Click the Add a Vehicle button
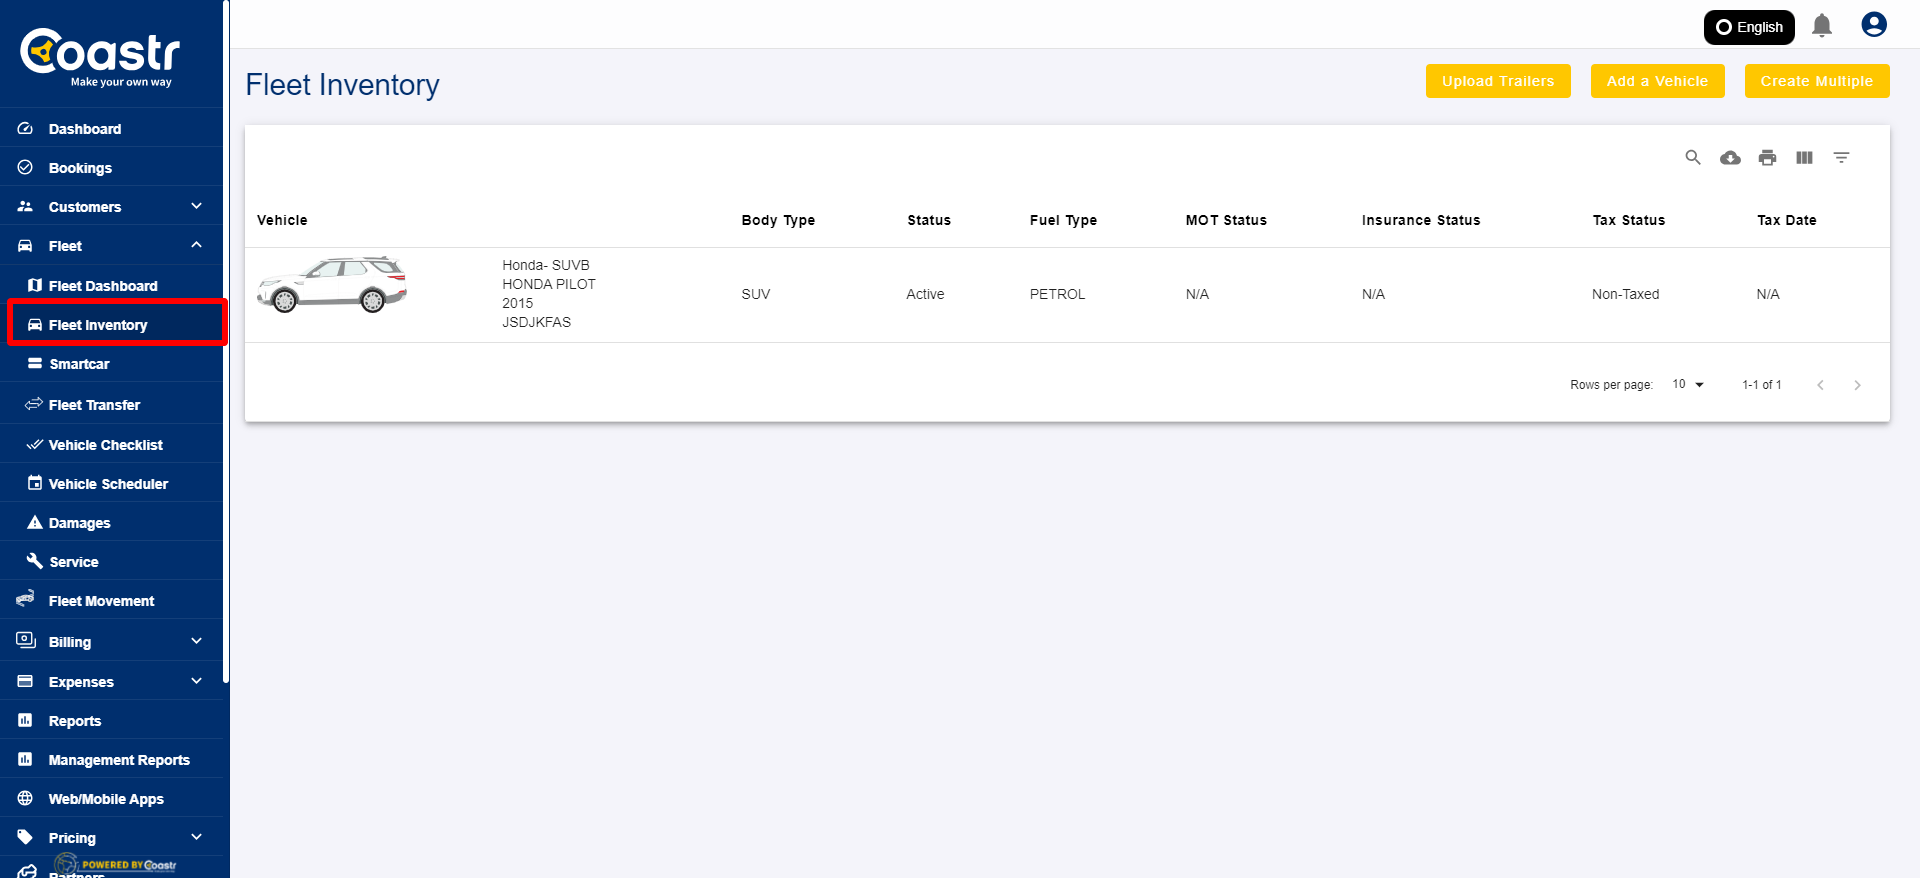1920x878 pixels. 1657,81
